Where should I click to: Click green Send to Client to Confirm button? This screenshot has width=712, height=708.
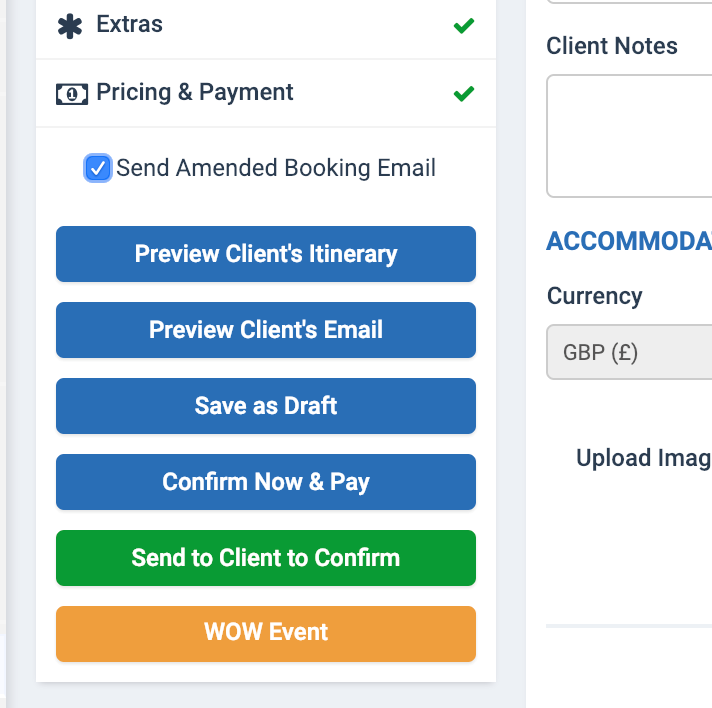[266, 558]
